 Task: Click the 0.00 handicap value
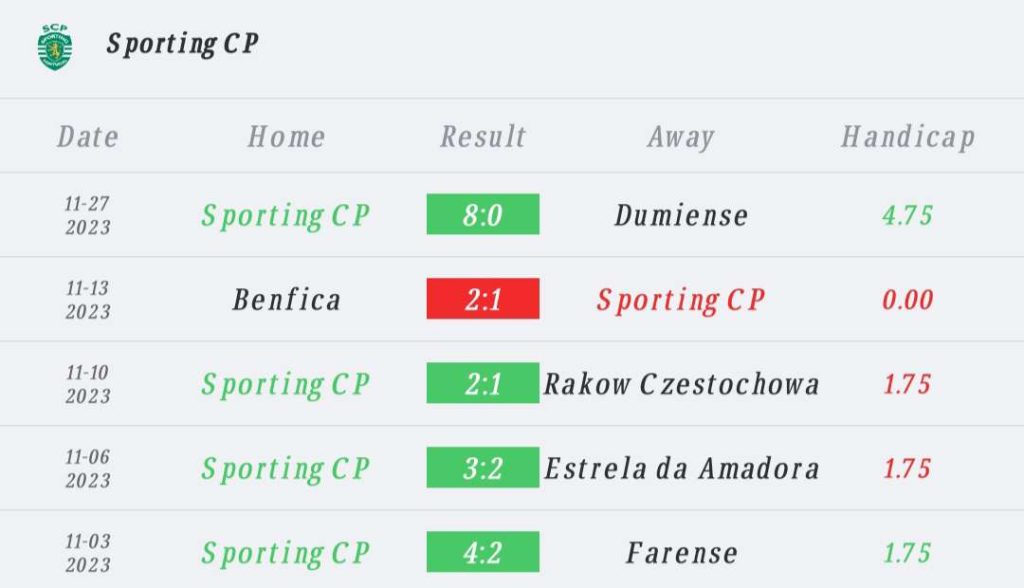[908, 300]
